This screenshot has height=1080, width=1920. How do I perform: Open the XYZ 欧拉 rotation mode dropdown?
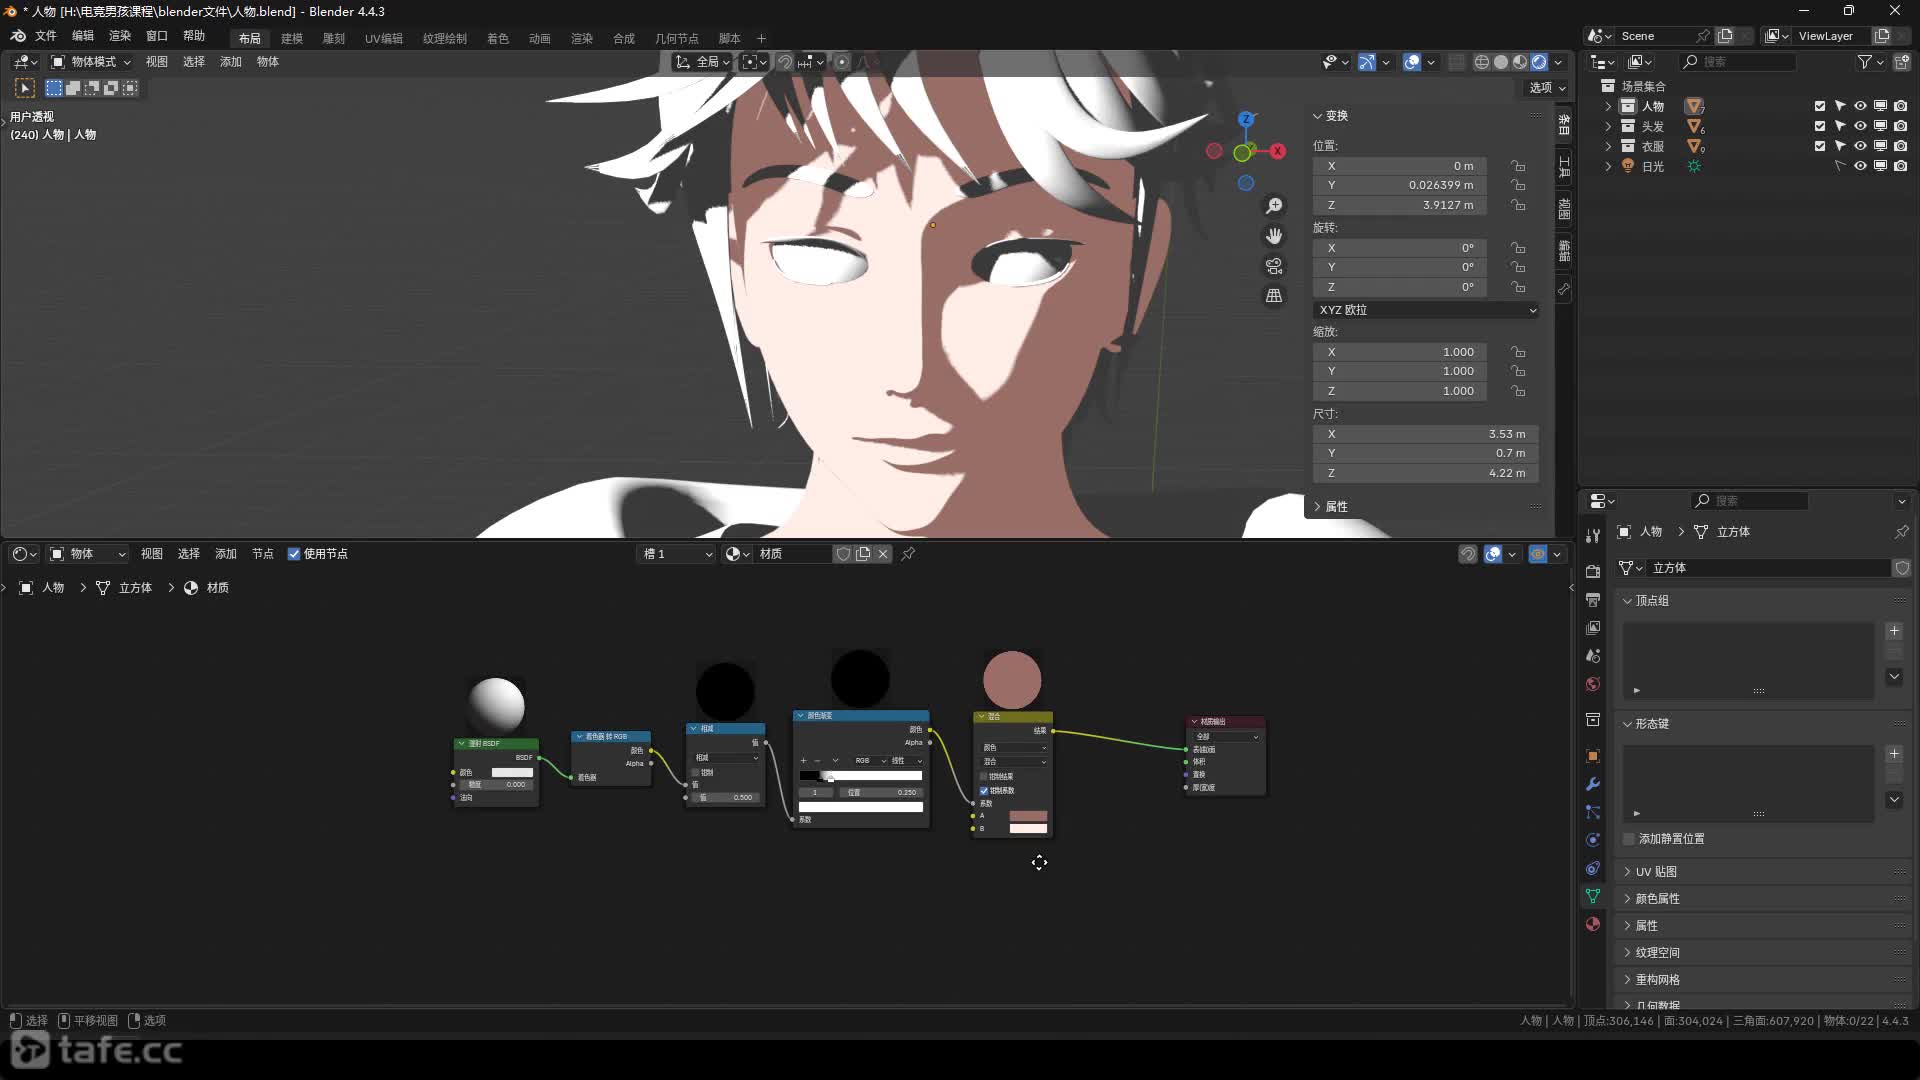point(1426,310)
